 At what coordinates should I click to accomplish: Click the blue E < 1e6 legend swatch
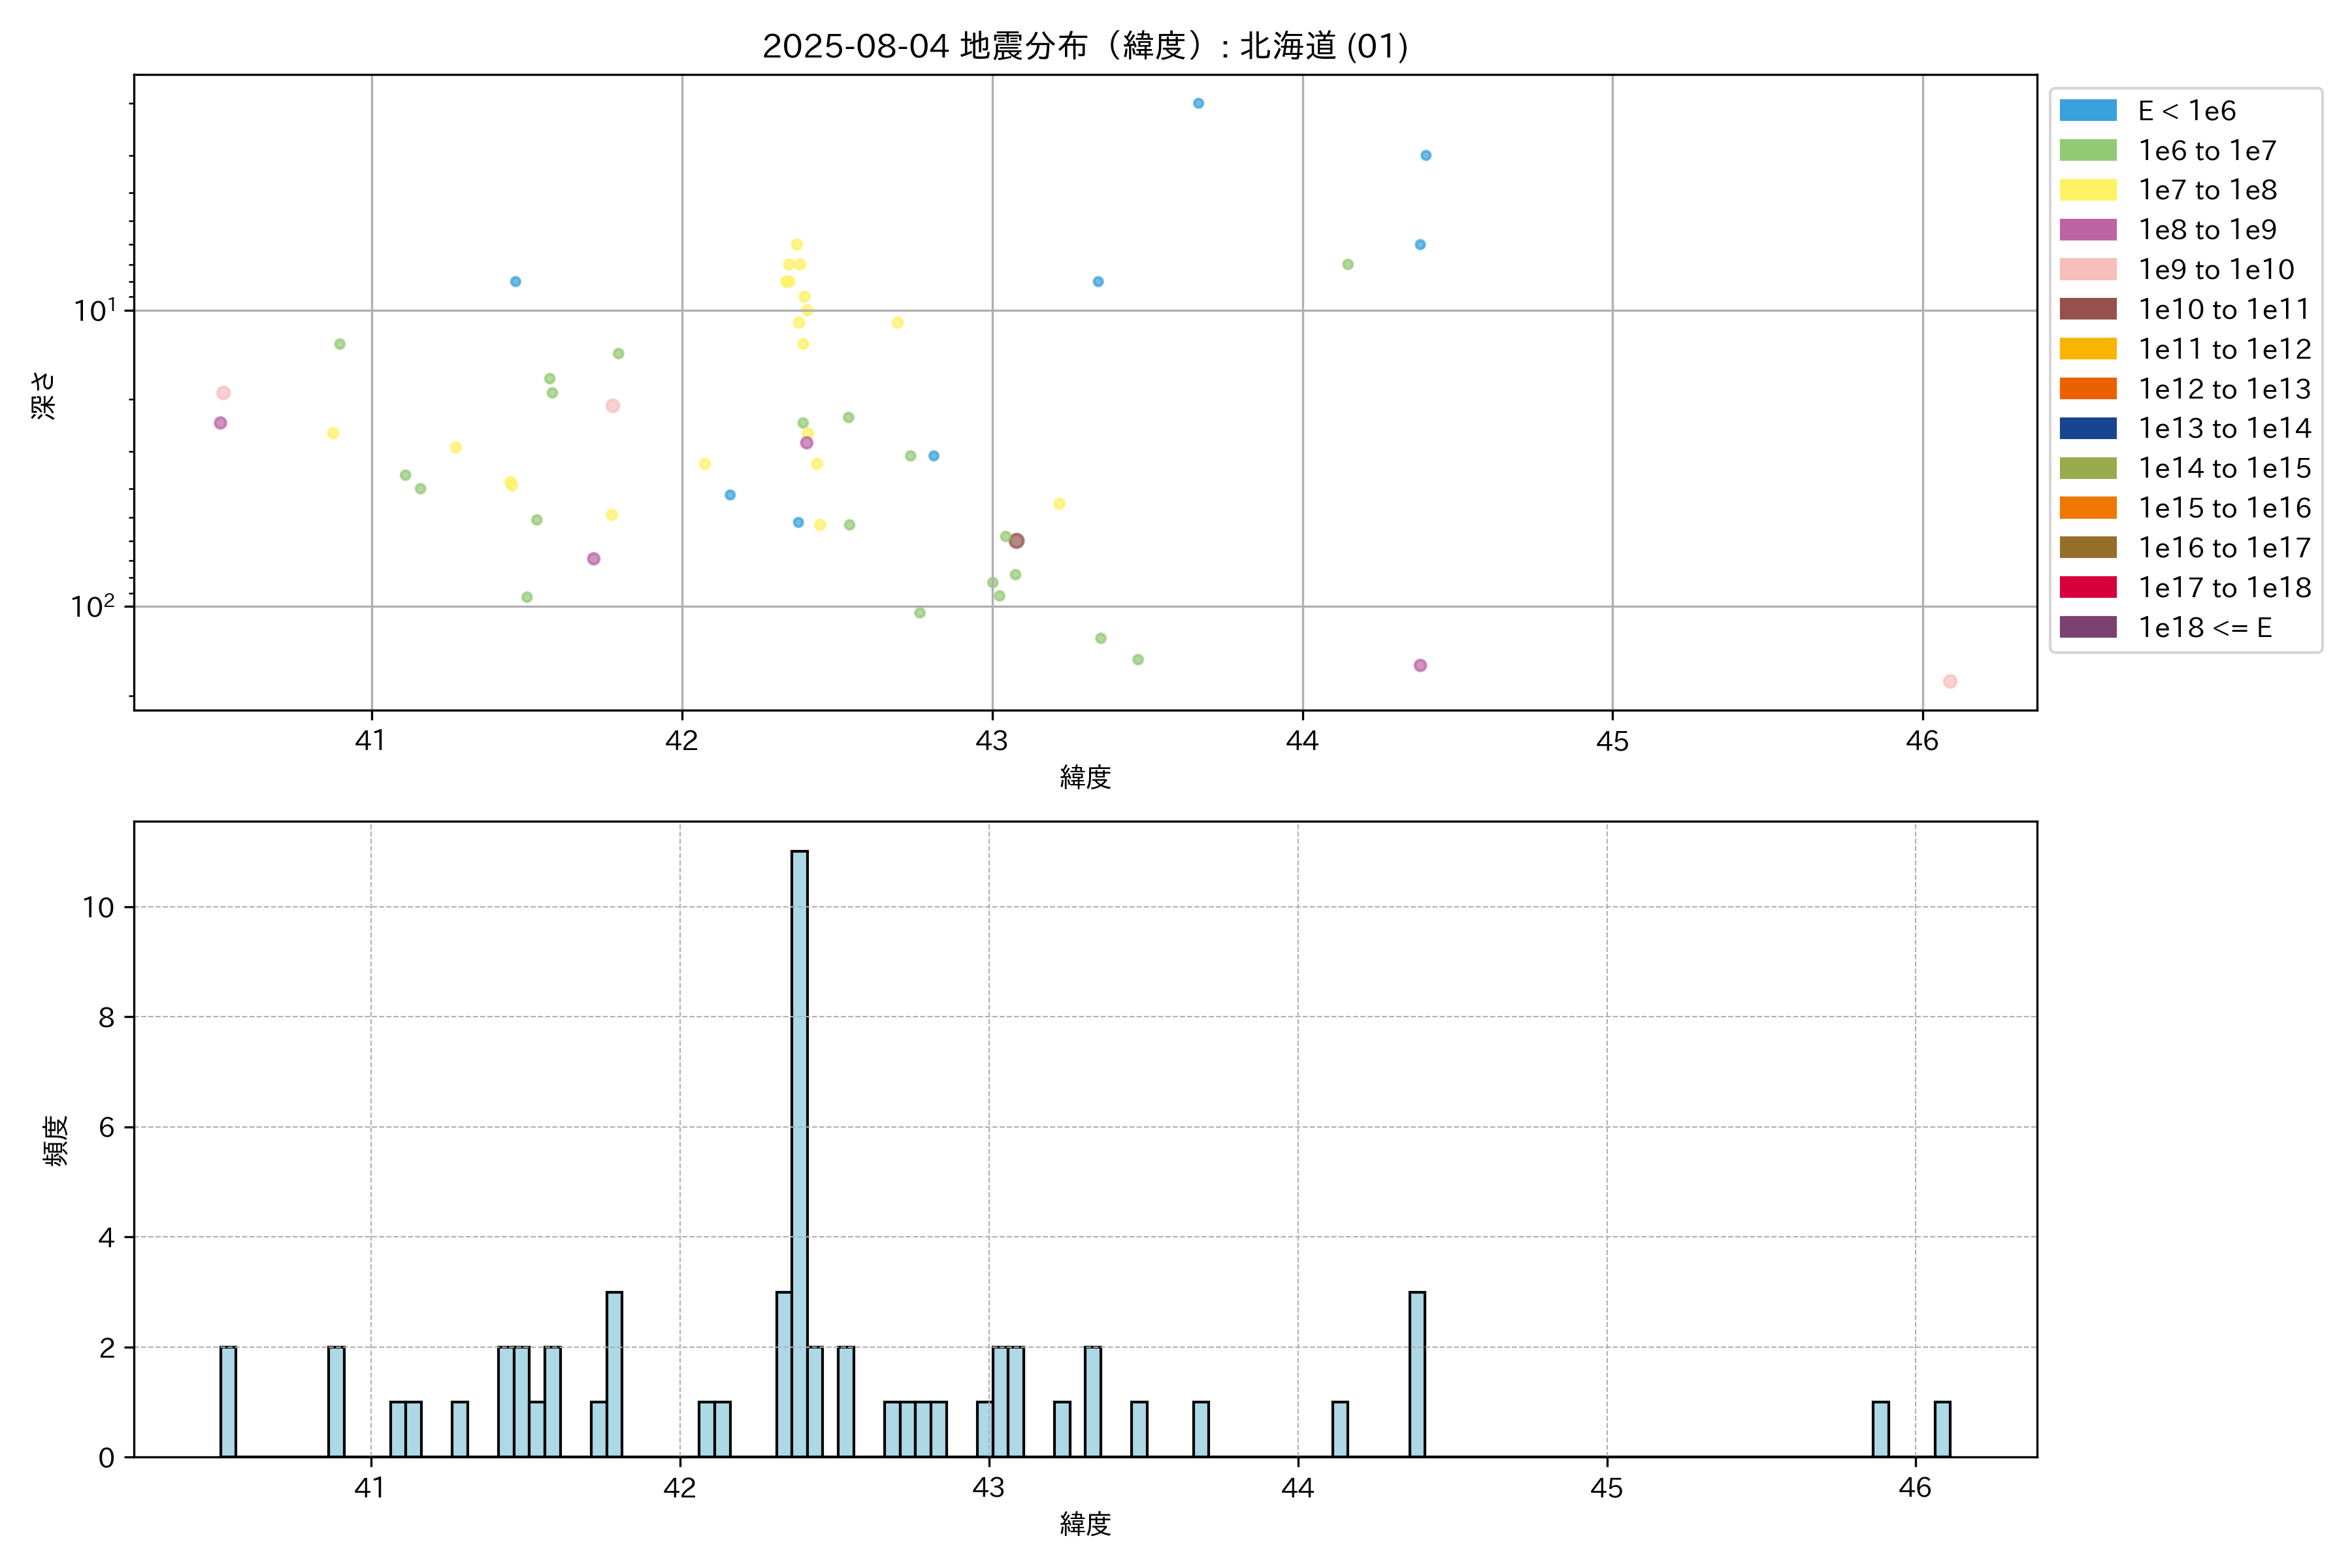2088,111
